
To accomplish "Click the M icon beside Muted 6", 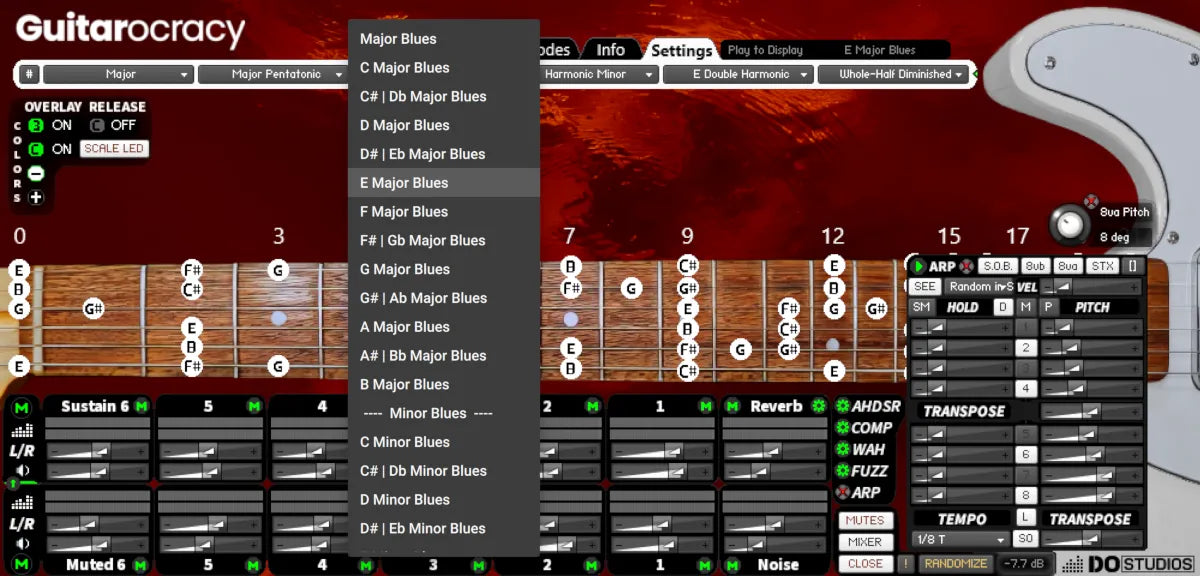I will 141,565.
